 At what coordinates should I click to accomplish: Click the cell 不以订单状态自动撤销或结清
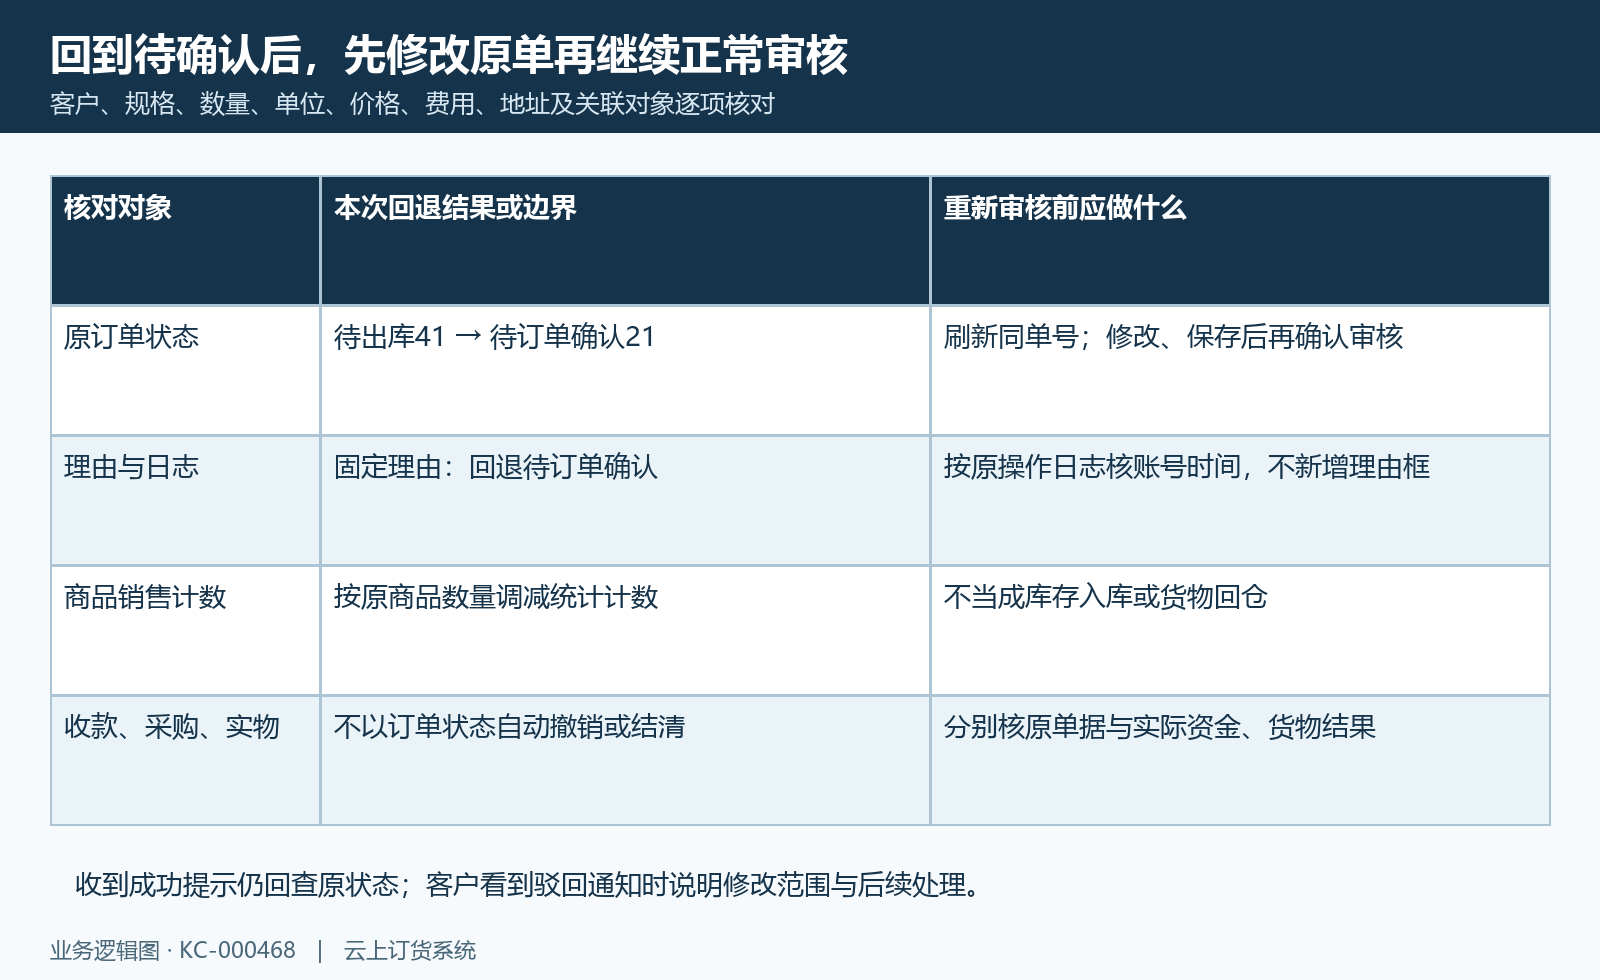(x=625, y=761)
